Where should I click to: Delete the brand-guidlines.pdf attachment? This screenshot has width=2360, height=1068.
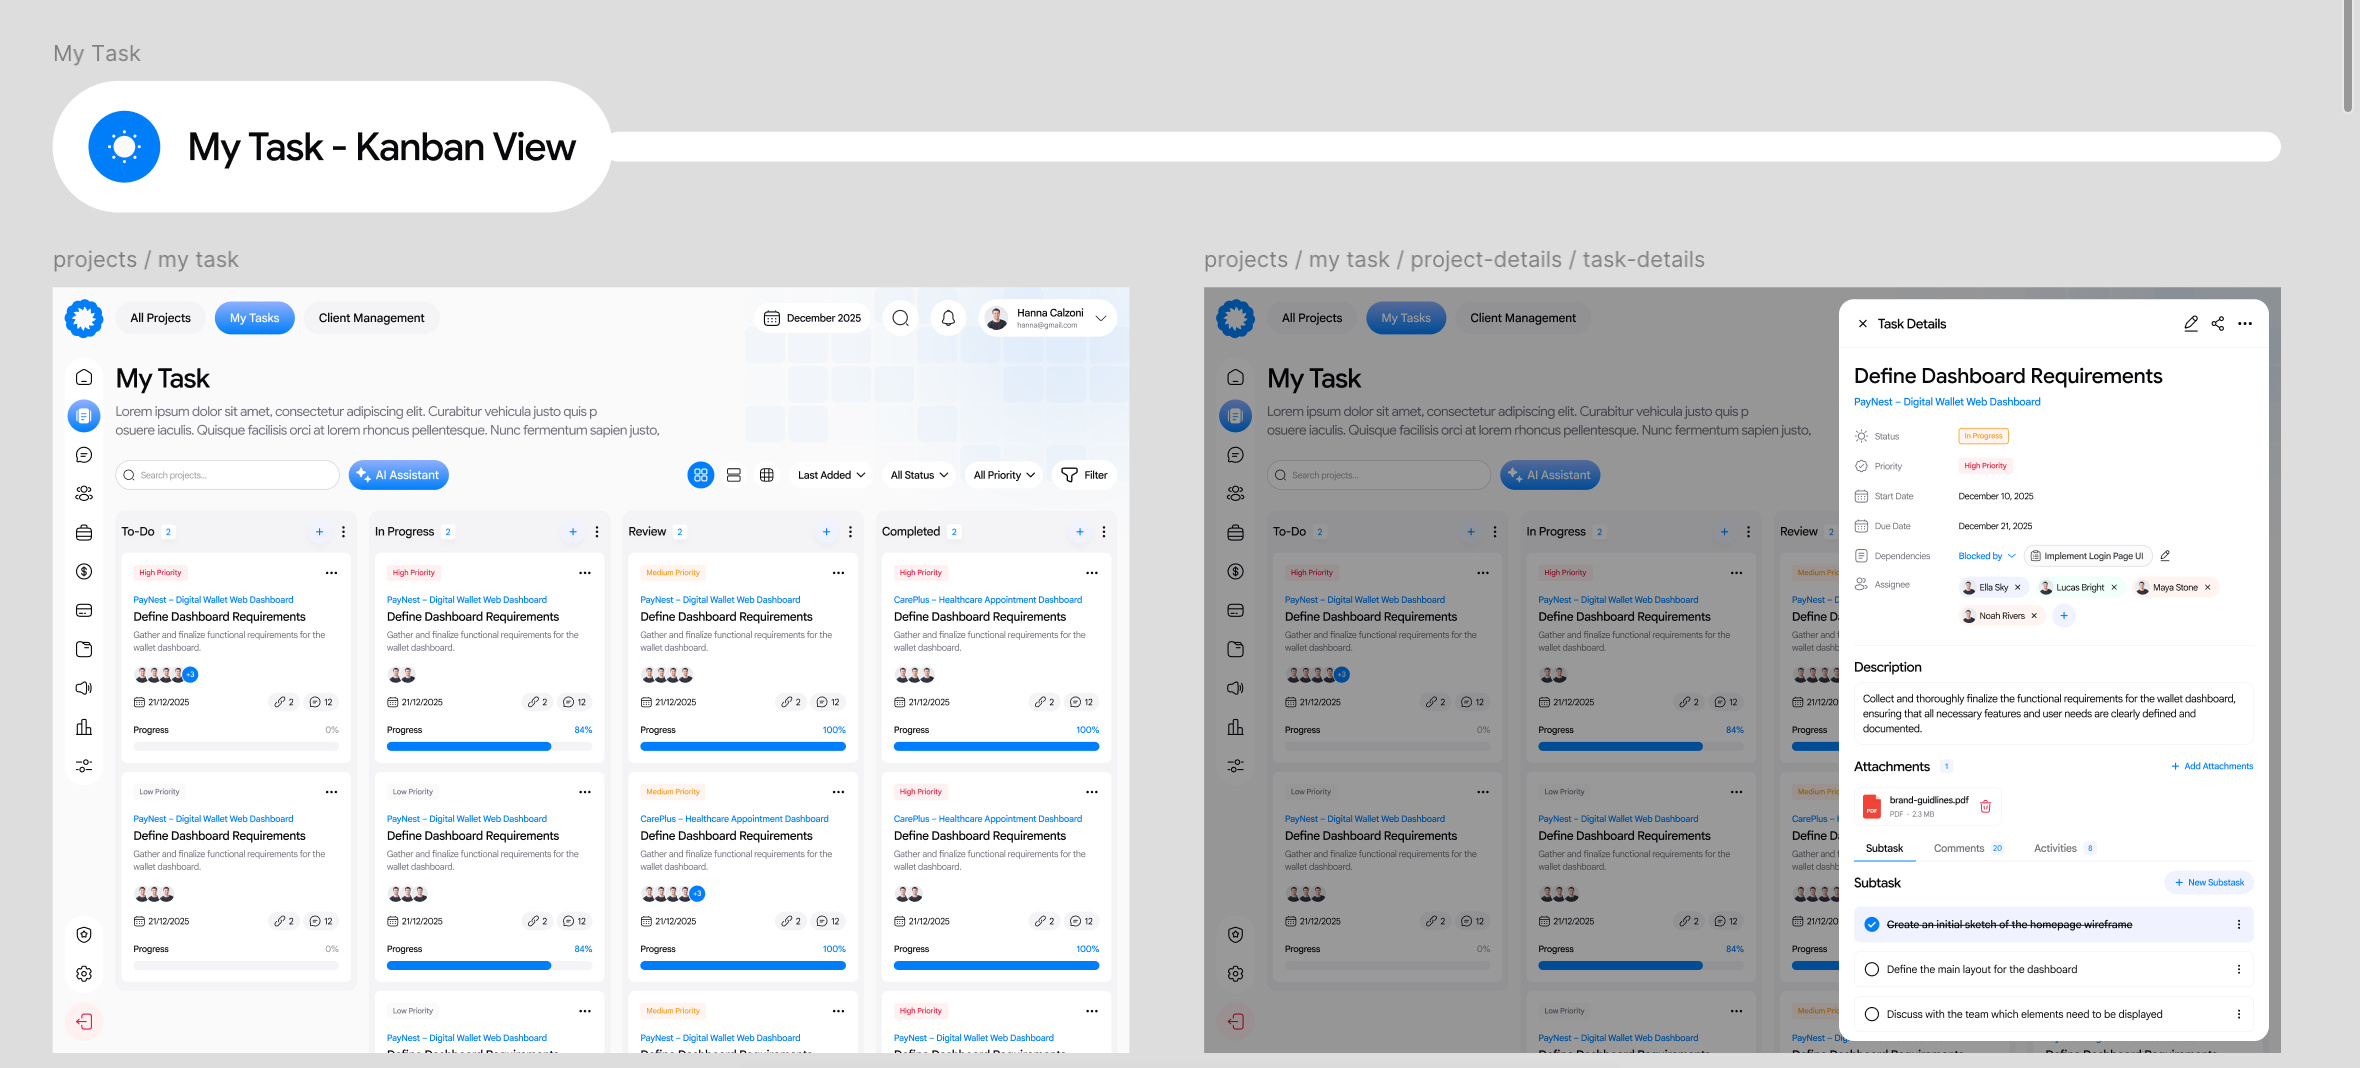(x=1985, y=807)
